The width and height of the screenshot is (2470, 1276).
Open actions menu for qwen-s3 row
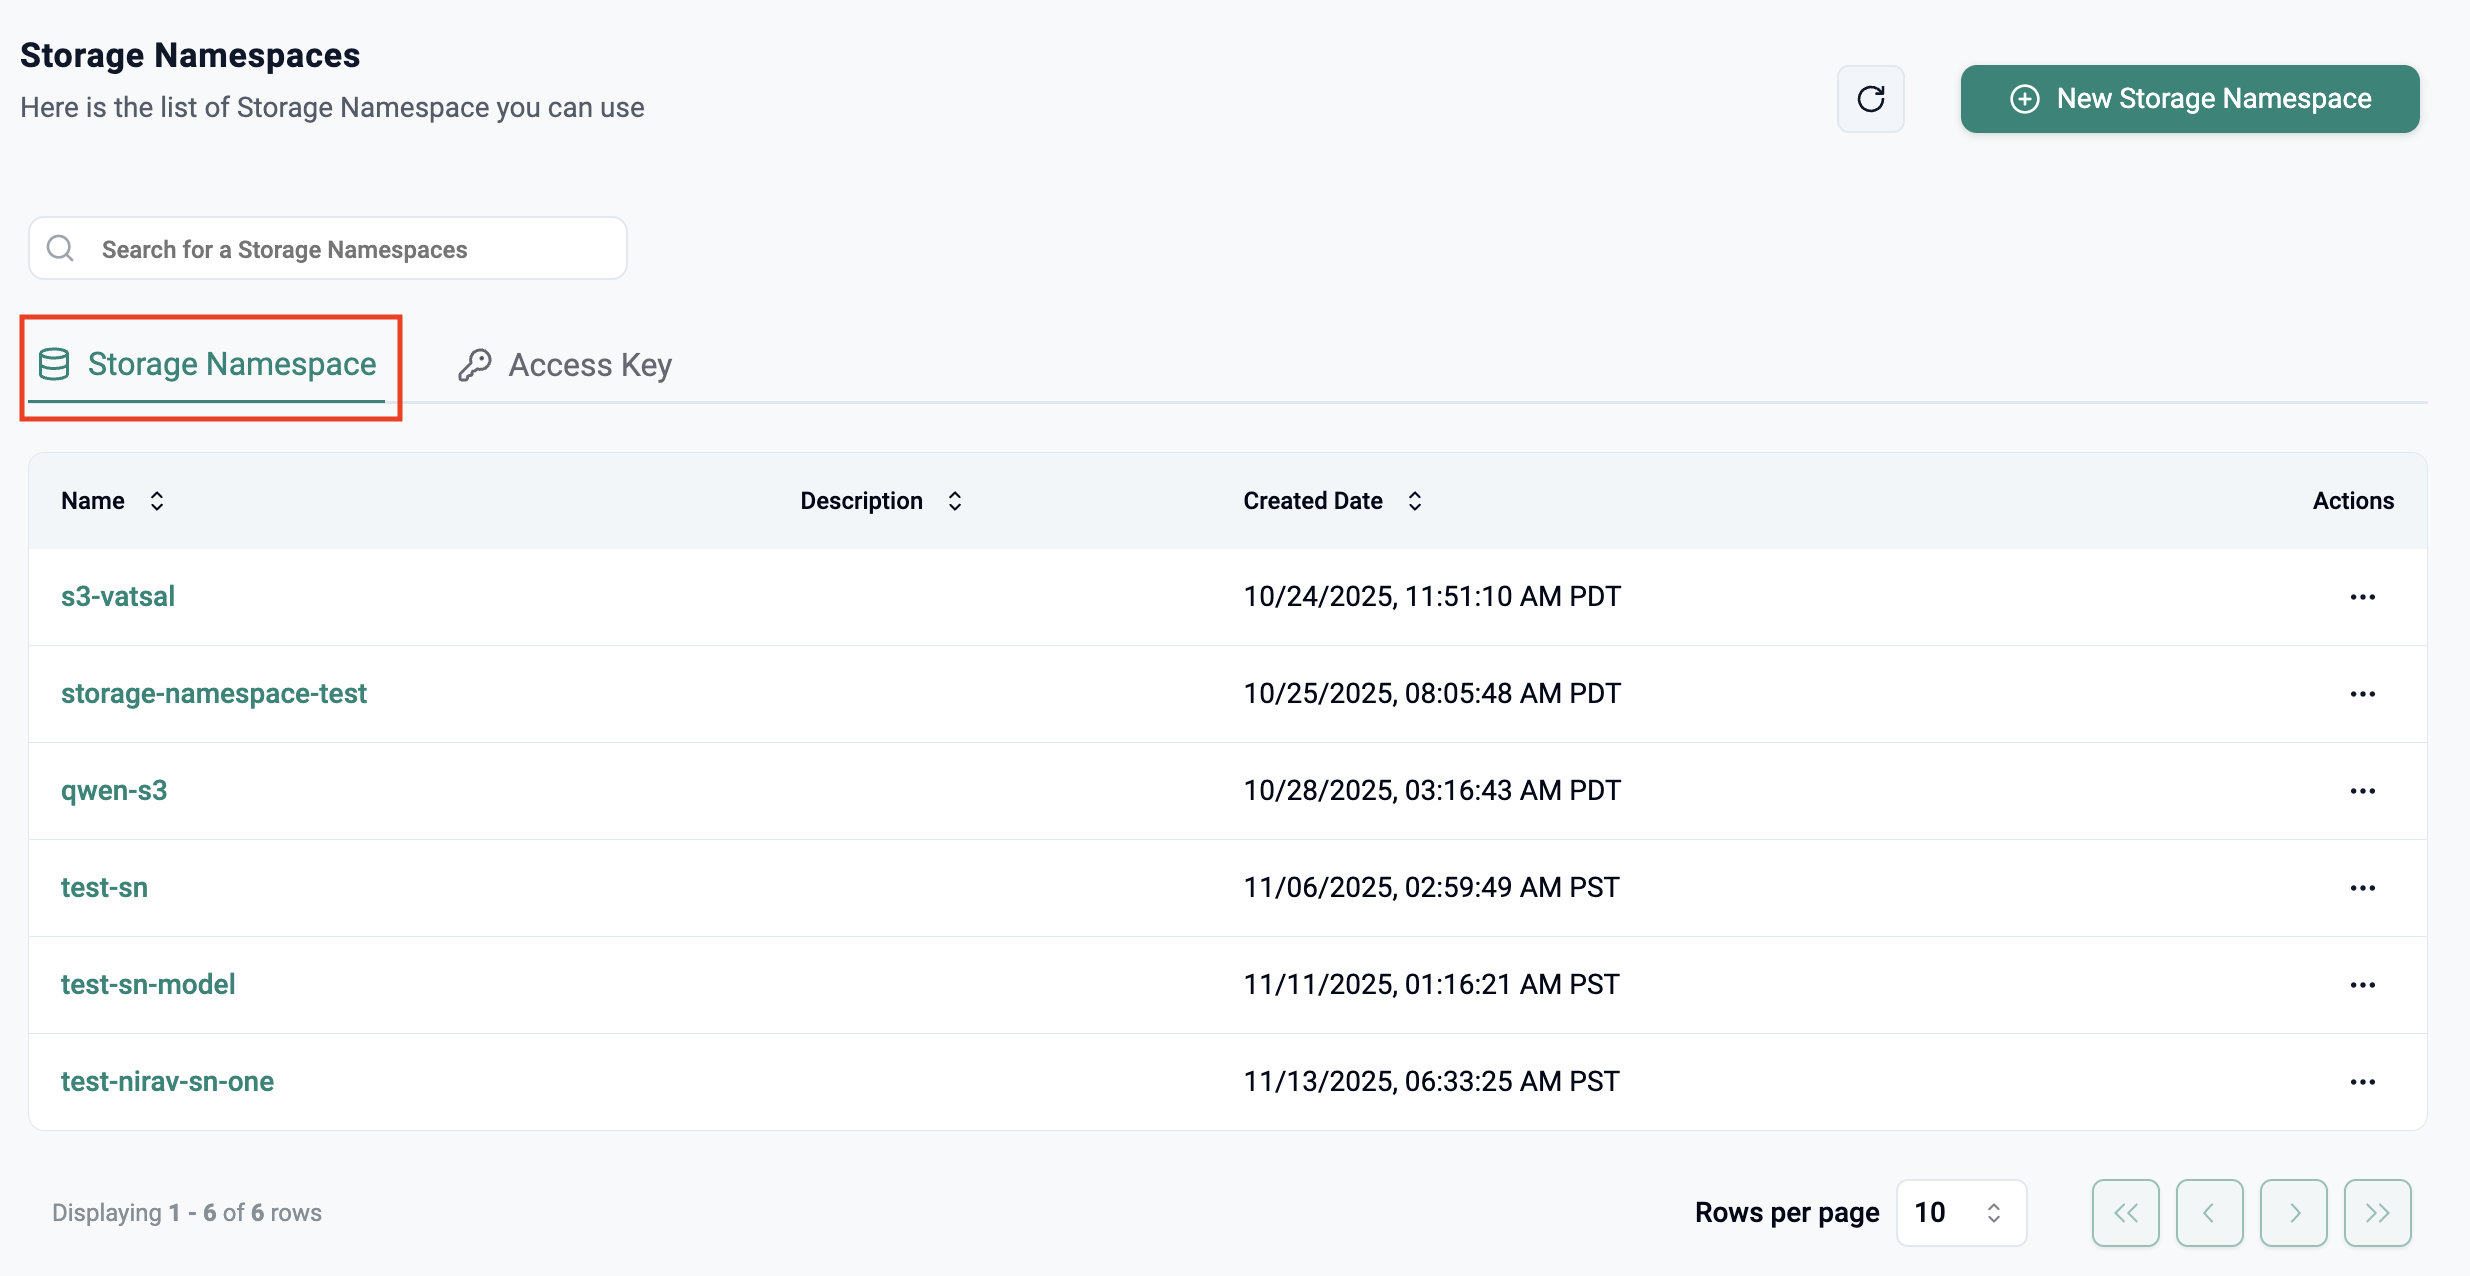coord(2362,791)
